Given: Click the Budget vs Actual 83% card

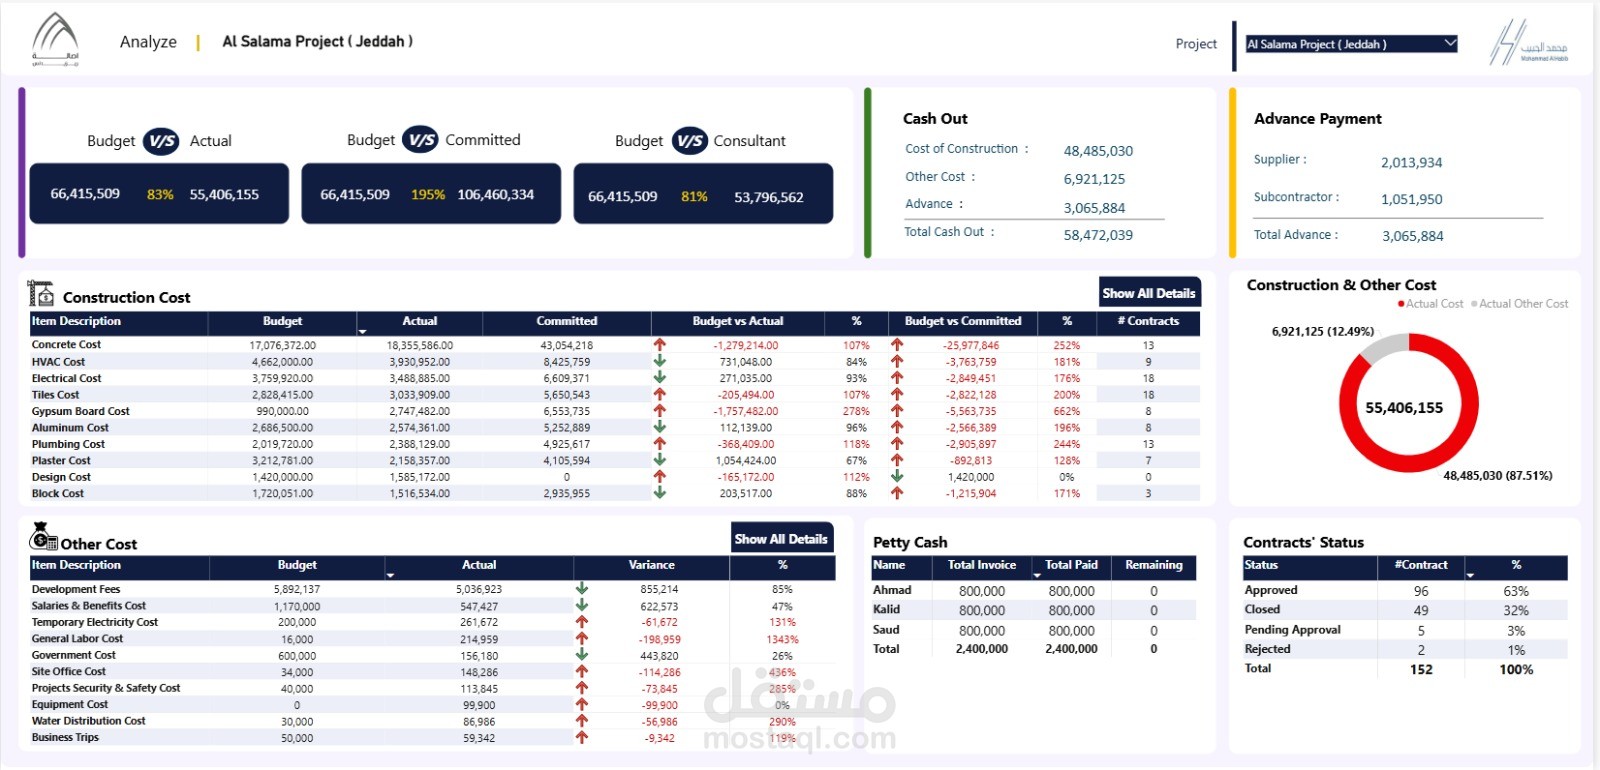Looking at the screenshot, I should tap(159, 194).
